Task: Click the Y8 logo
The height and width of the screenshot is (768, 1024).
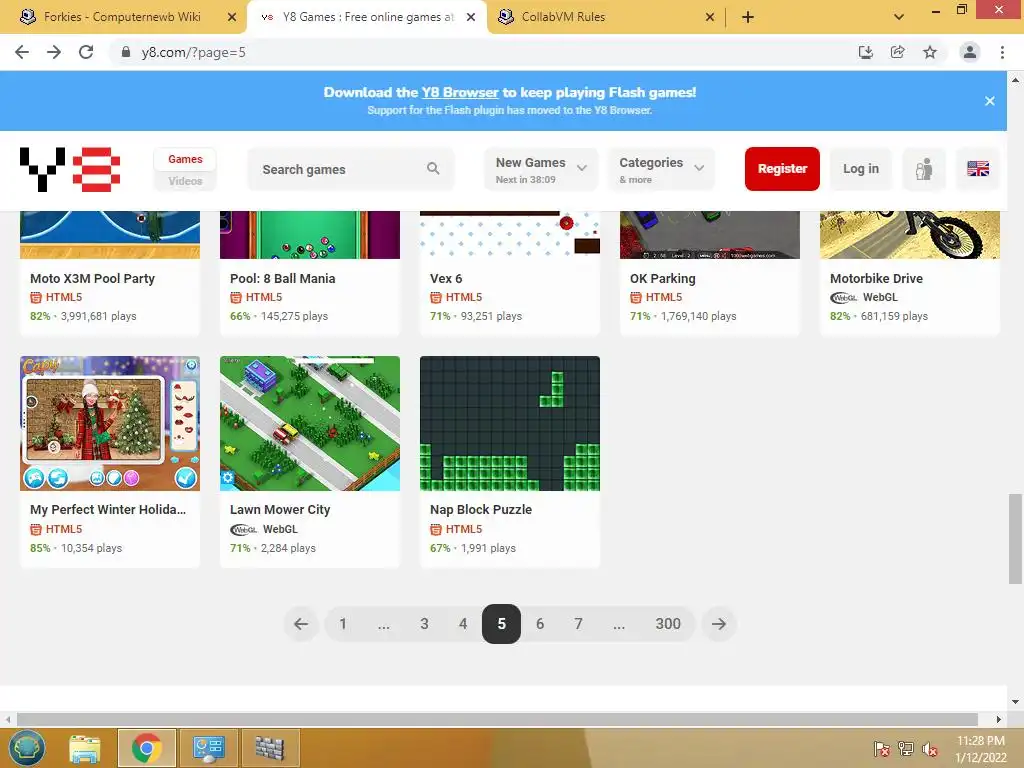Action: coord(70,169)
